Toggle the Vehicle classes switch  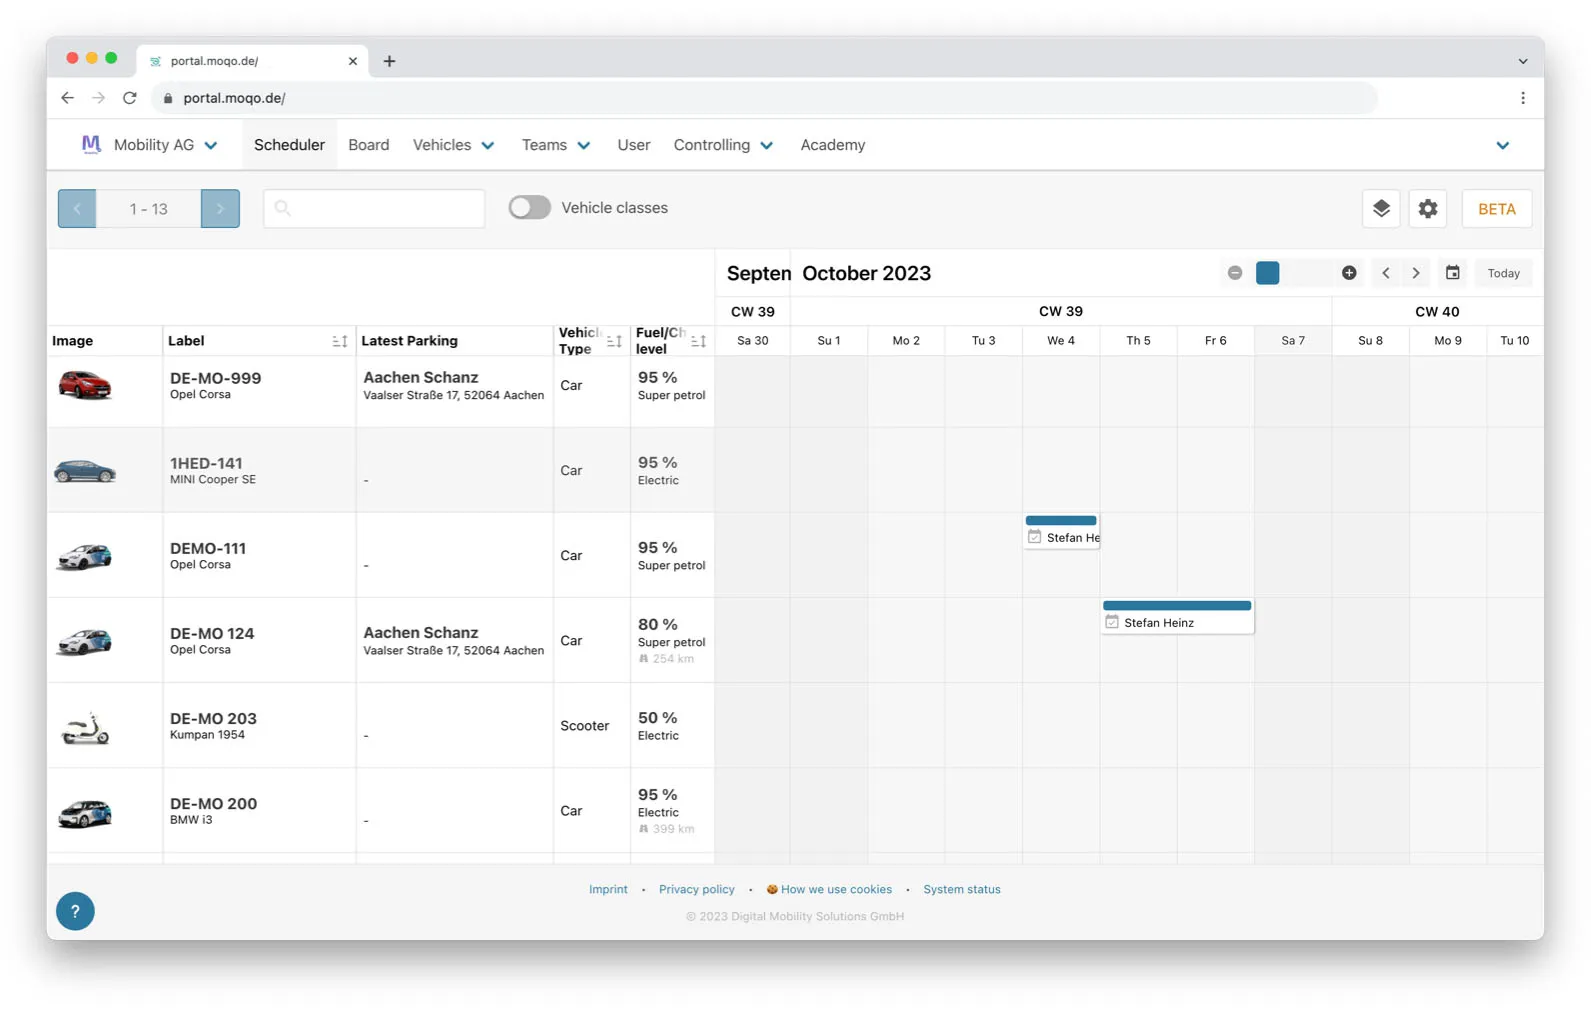[x=529, y=208]
